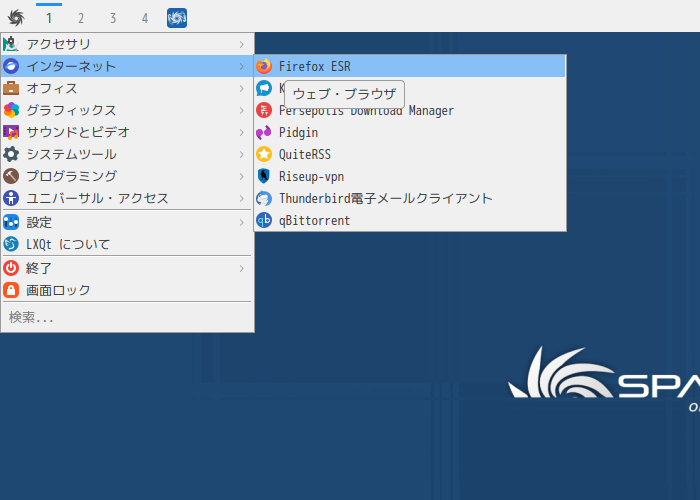Click the Firefox ESR fox icon
The height and width of the screenshot is (500, 700).
point(264,66)
